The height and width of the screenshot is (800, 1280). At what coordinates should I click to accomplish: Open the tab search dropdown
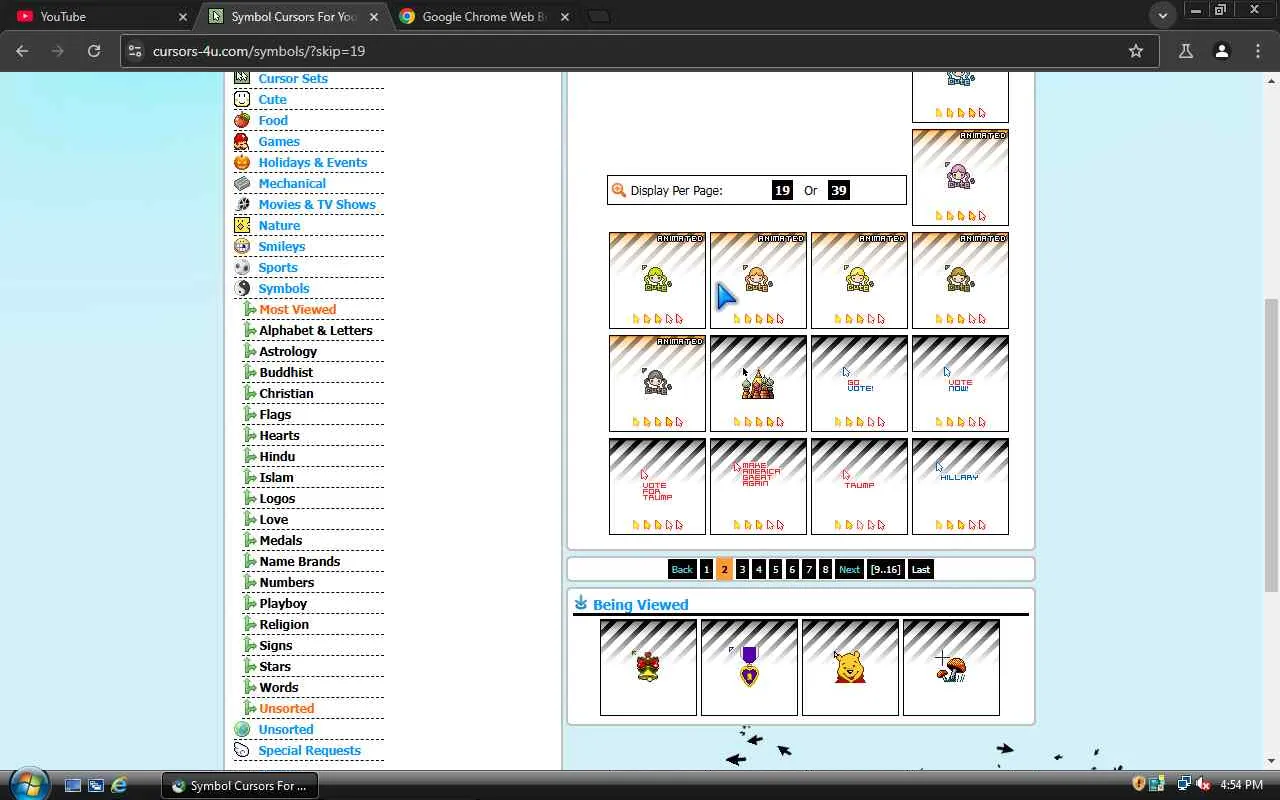tap(1162, 16)
